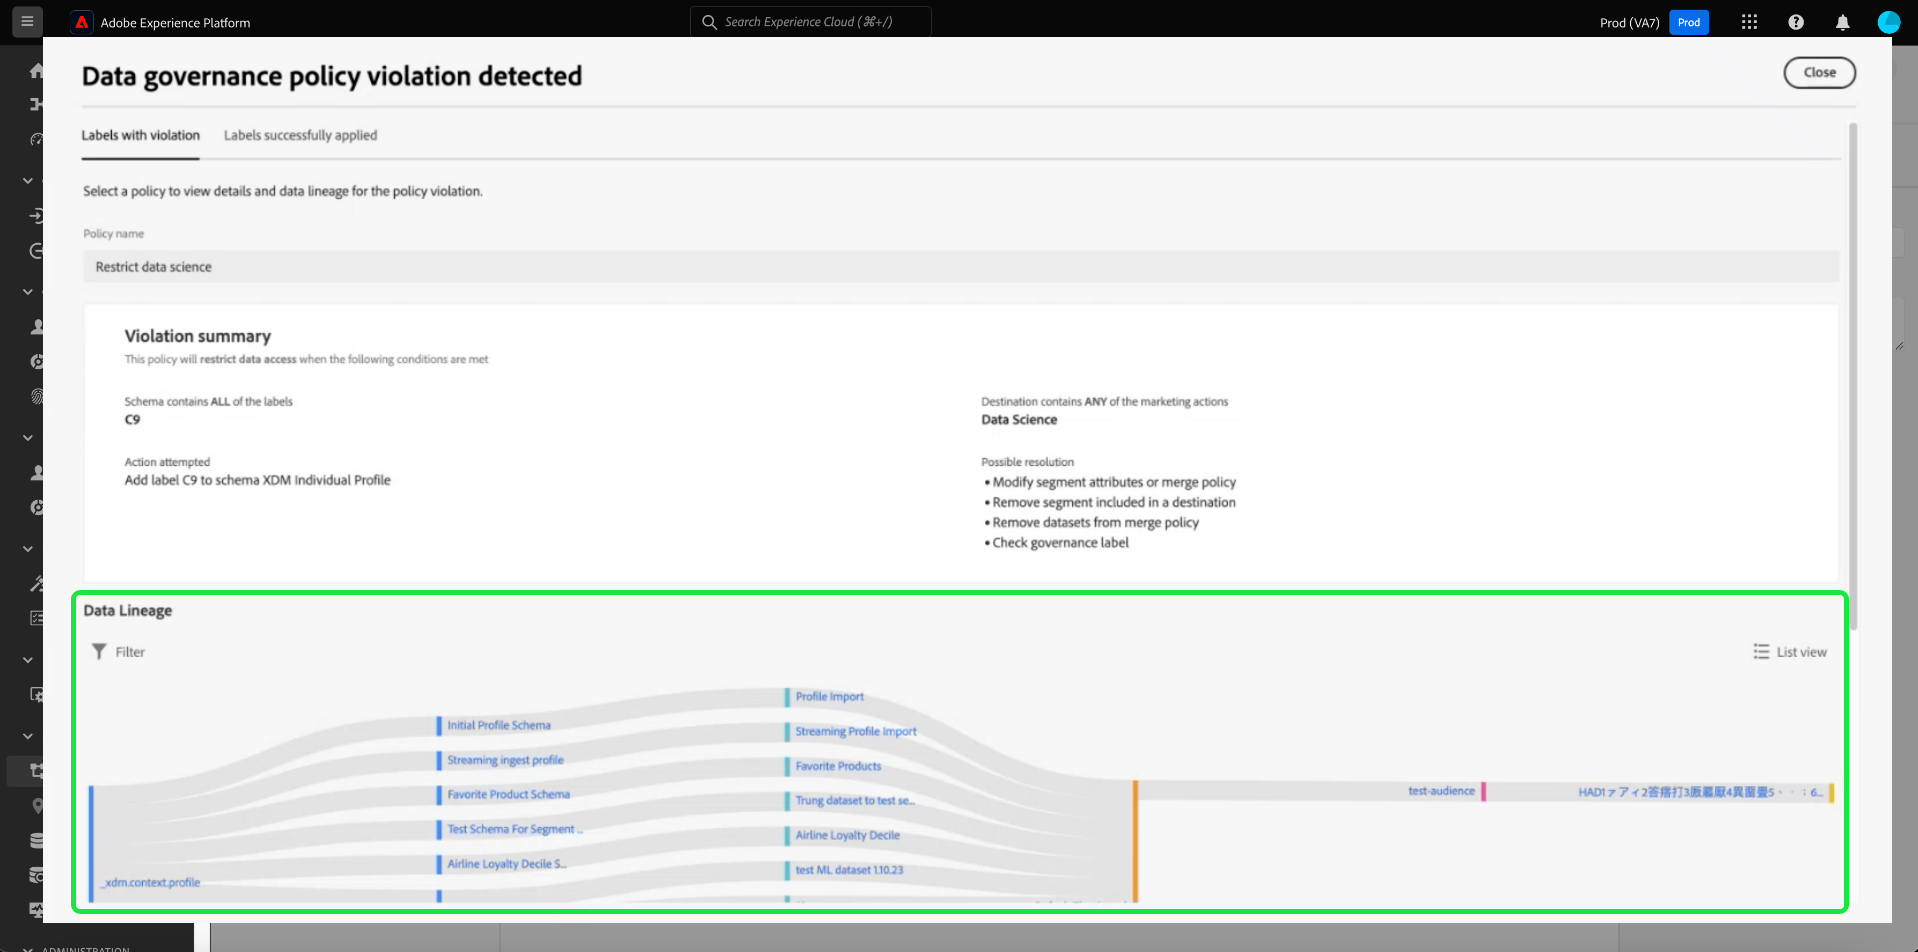View notifications via the bell icon

[x=1842, y=22]
